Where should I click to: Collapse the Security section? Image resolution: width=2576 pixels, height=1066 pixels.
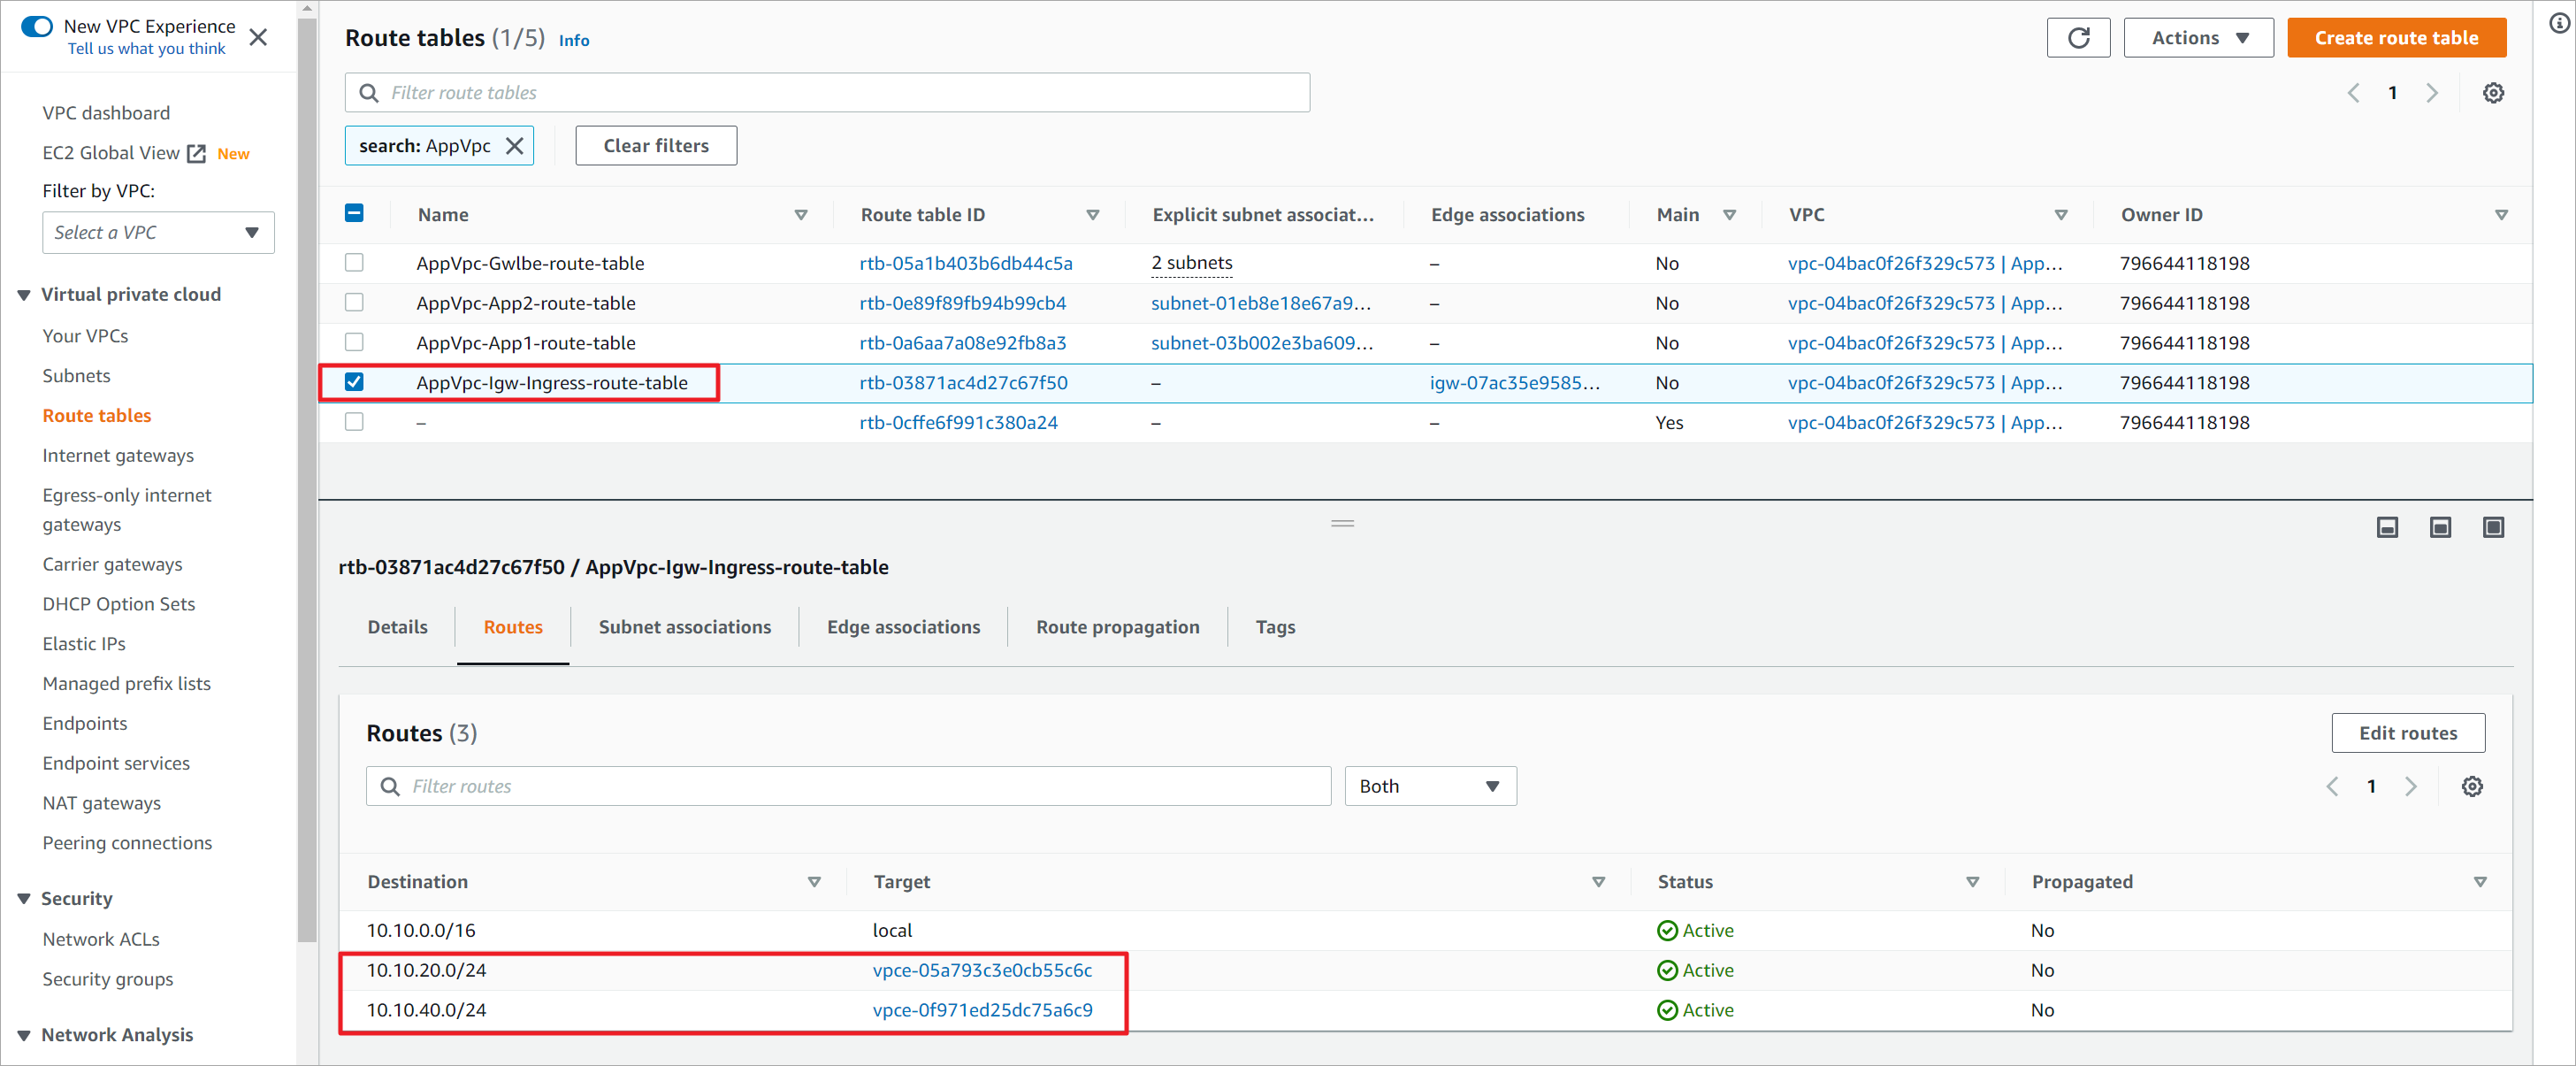pyautogui.click(x=24, y=899)
